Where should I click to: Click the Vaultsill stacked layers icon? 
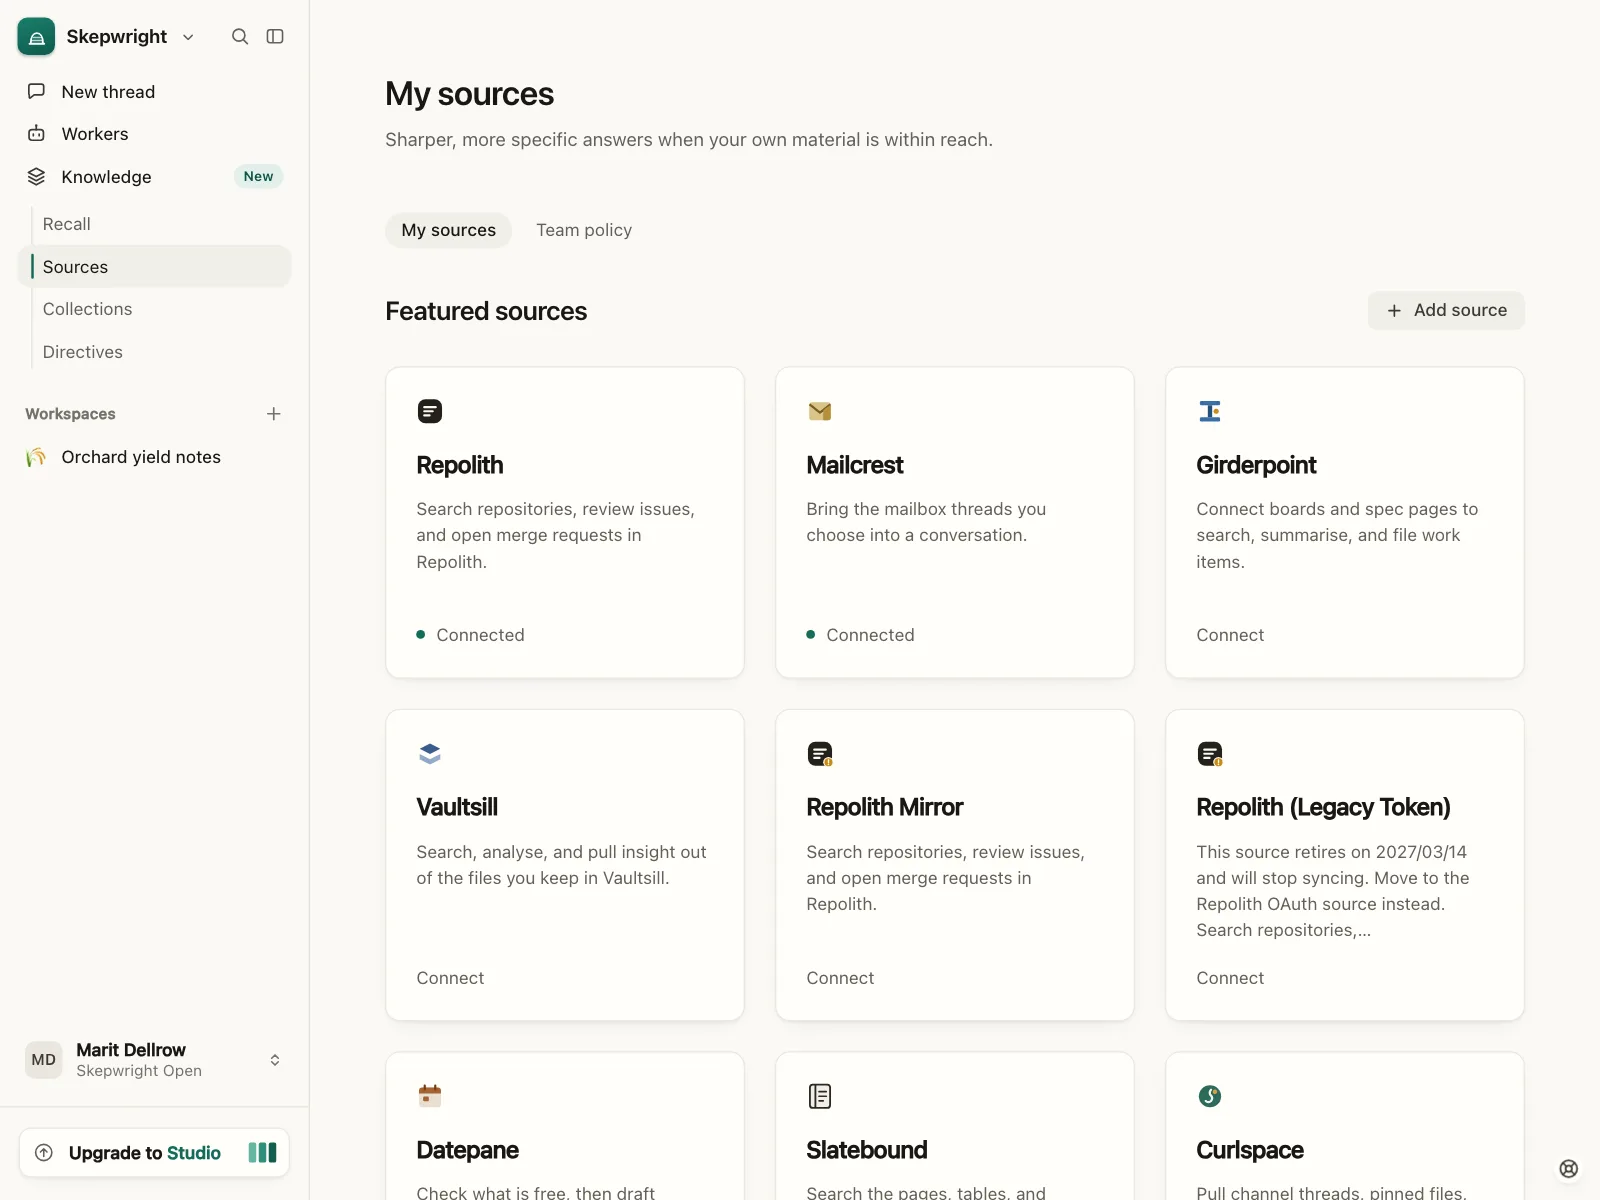click(430, 753)
